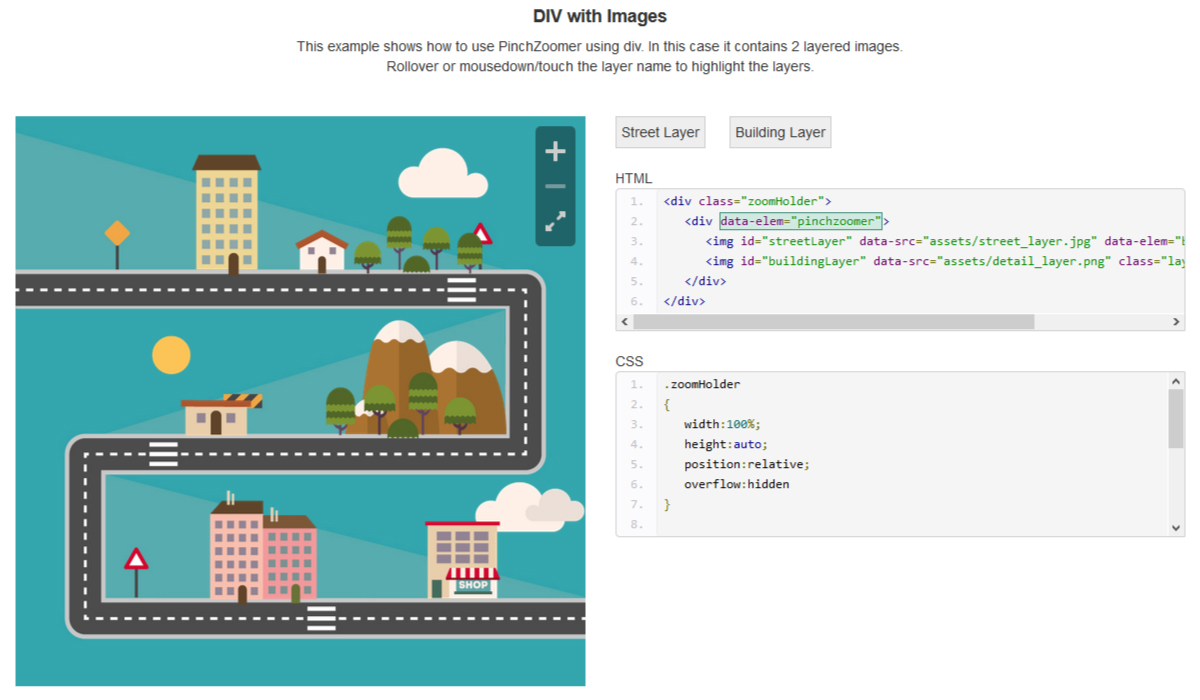The height and width of the screenshot is (700, 1200).
Task: Click the zoom out minus icon
Action: pyautogui.click(x=555, y=186)
